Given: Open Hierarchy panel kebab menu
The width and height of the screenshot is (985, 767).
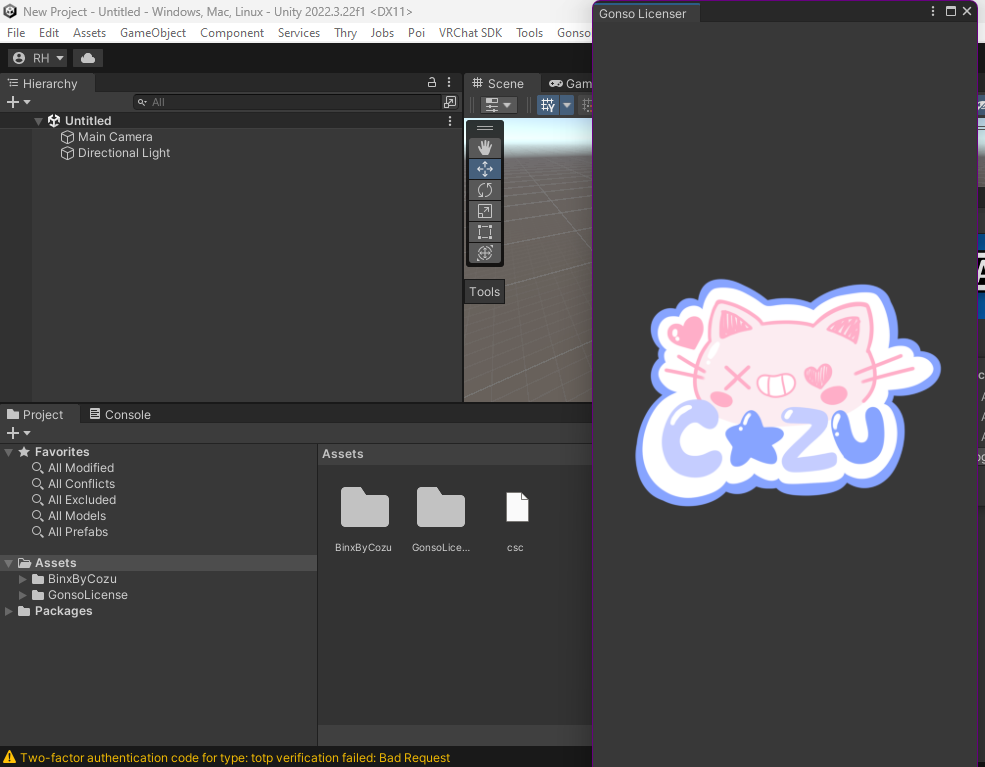Looking at the screenshot, I should (x=449, y=82).
